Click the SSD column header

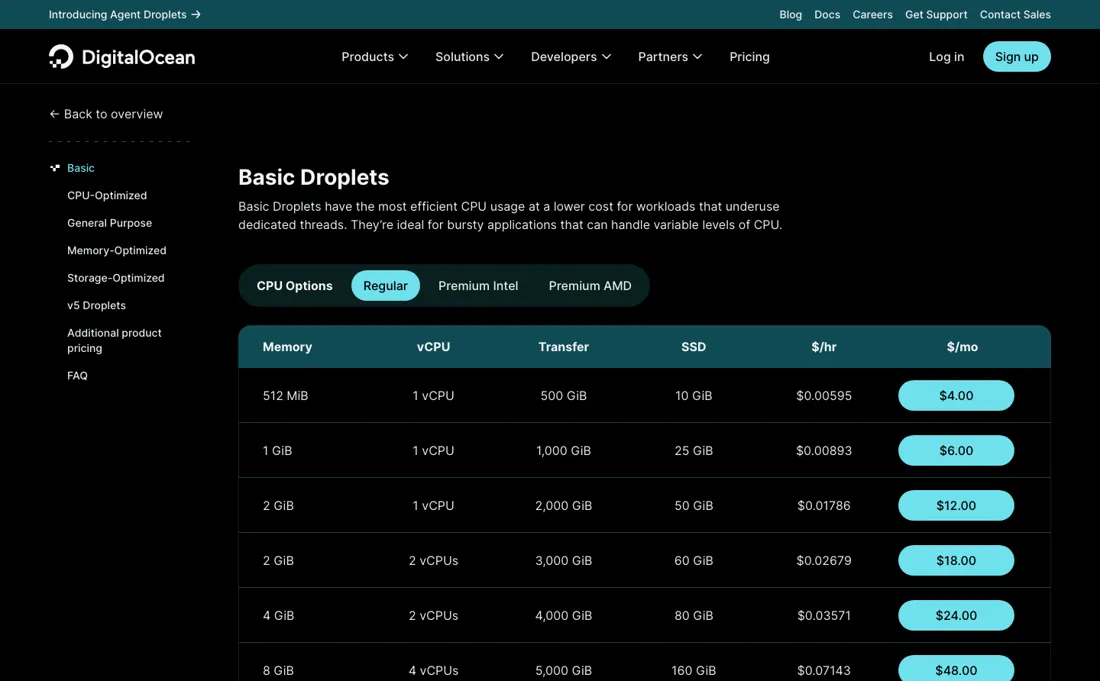(x=693, y=346)
